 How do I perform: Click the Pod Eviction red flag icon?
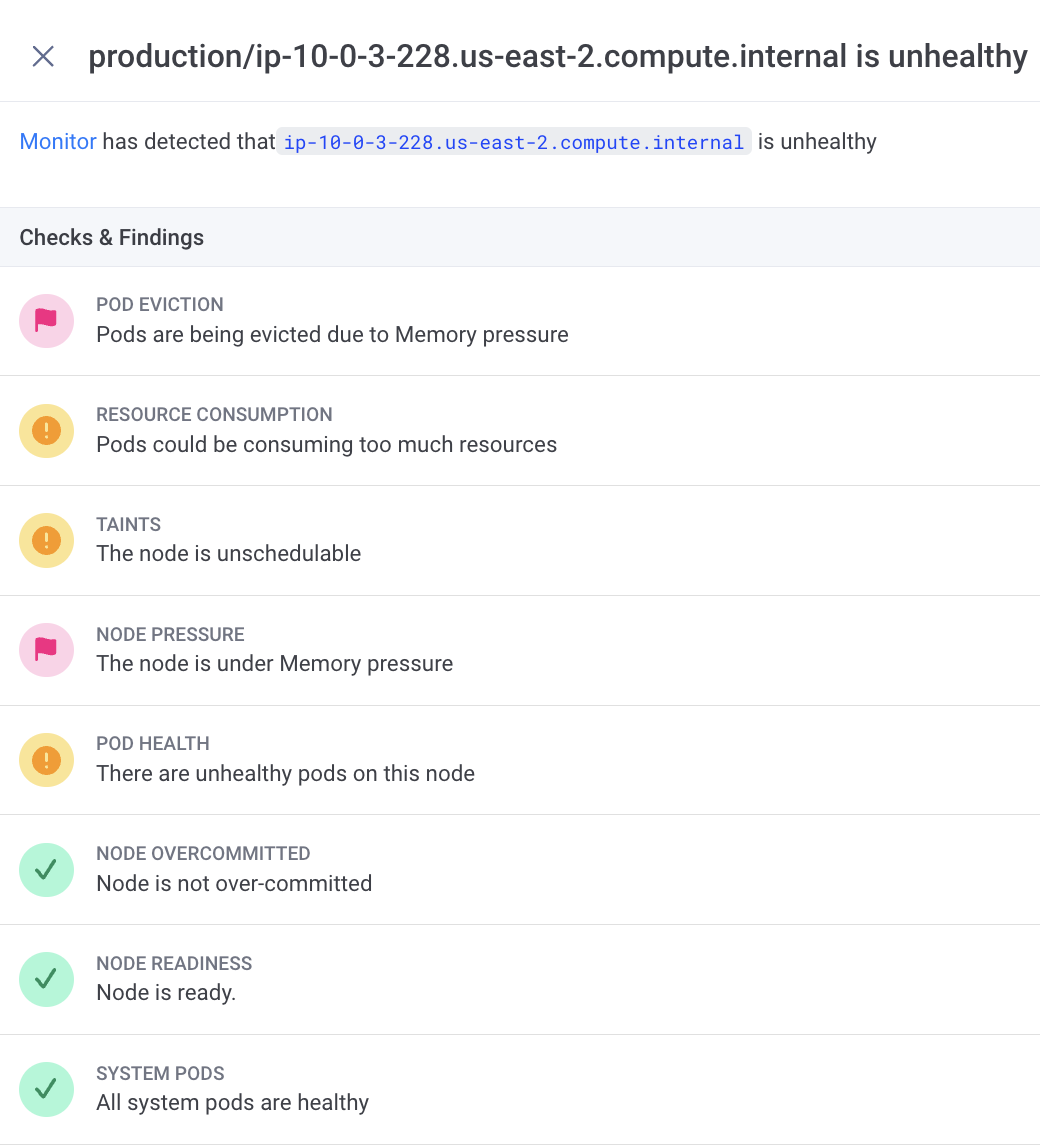click(x=46, y=321)
